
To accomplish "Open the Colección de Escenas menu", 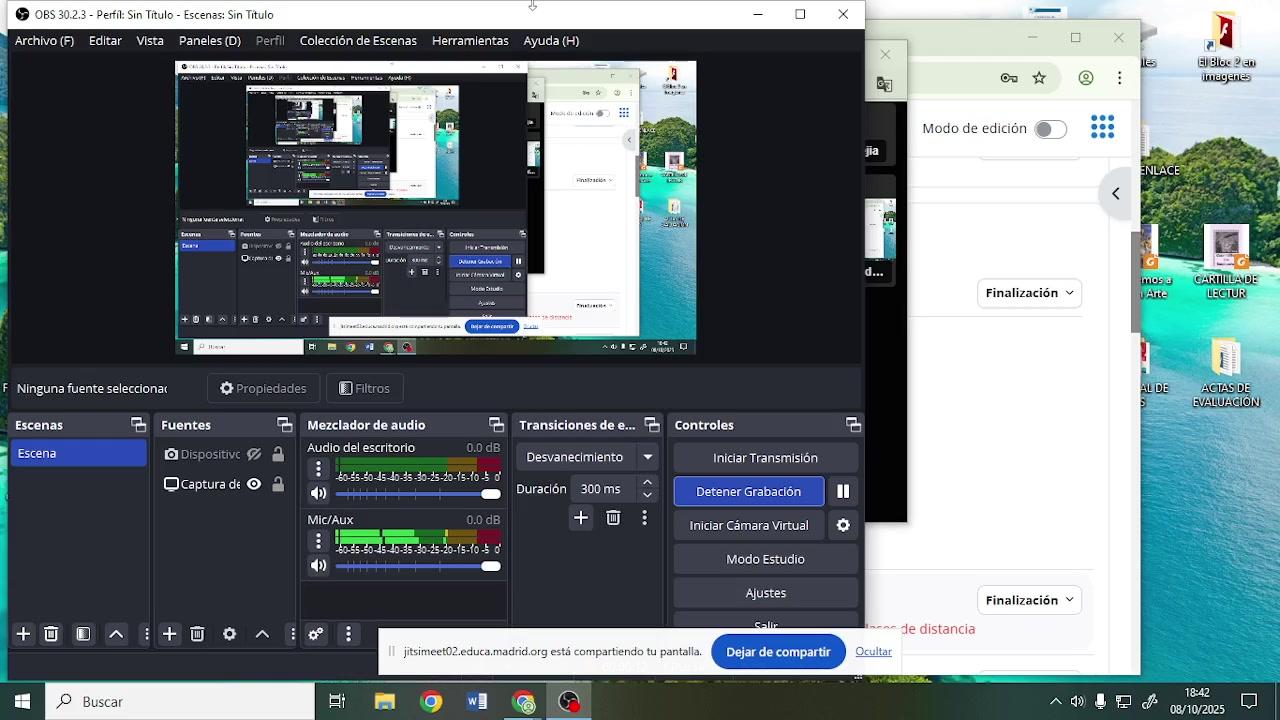I will pyautogui.click(x=358, y=41).
